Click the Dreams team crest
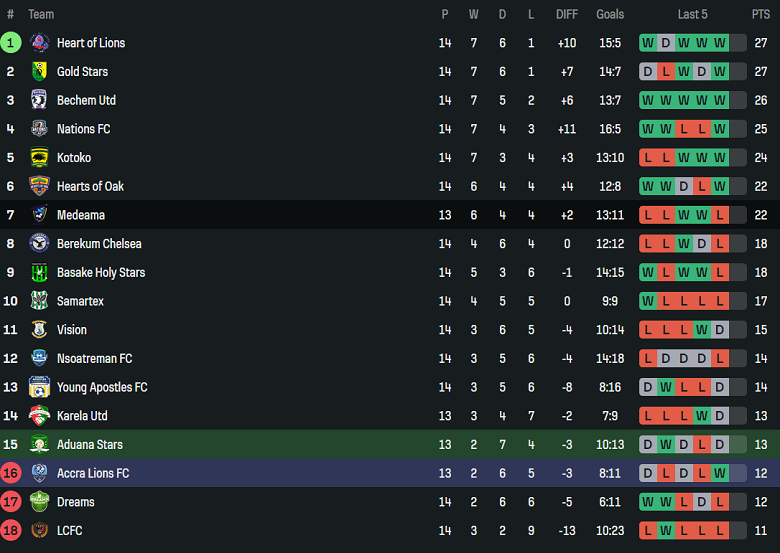Image resolution: width=780 pixels, height=553 pixels. pos(39,502)
